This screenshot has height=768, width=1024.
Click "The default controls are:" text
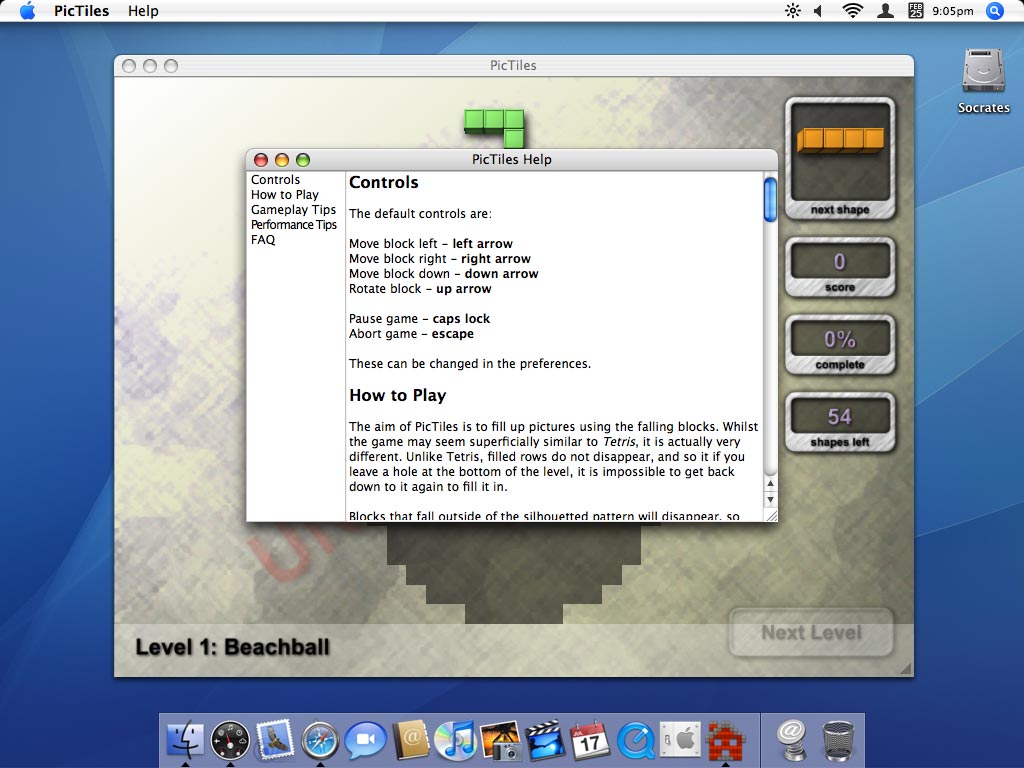tap(421, 214)
